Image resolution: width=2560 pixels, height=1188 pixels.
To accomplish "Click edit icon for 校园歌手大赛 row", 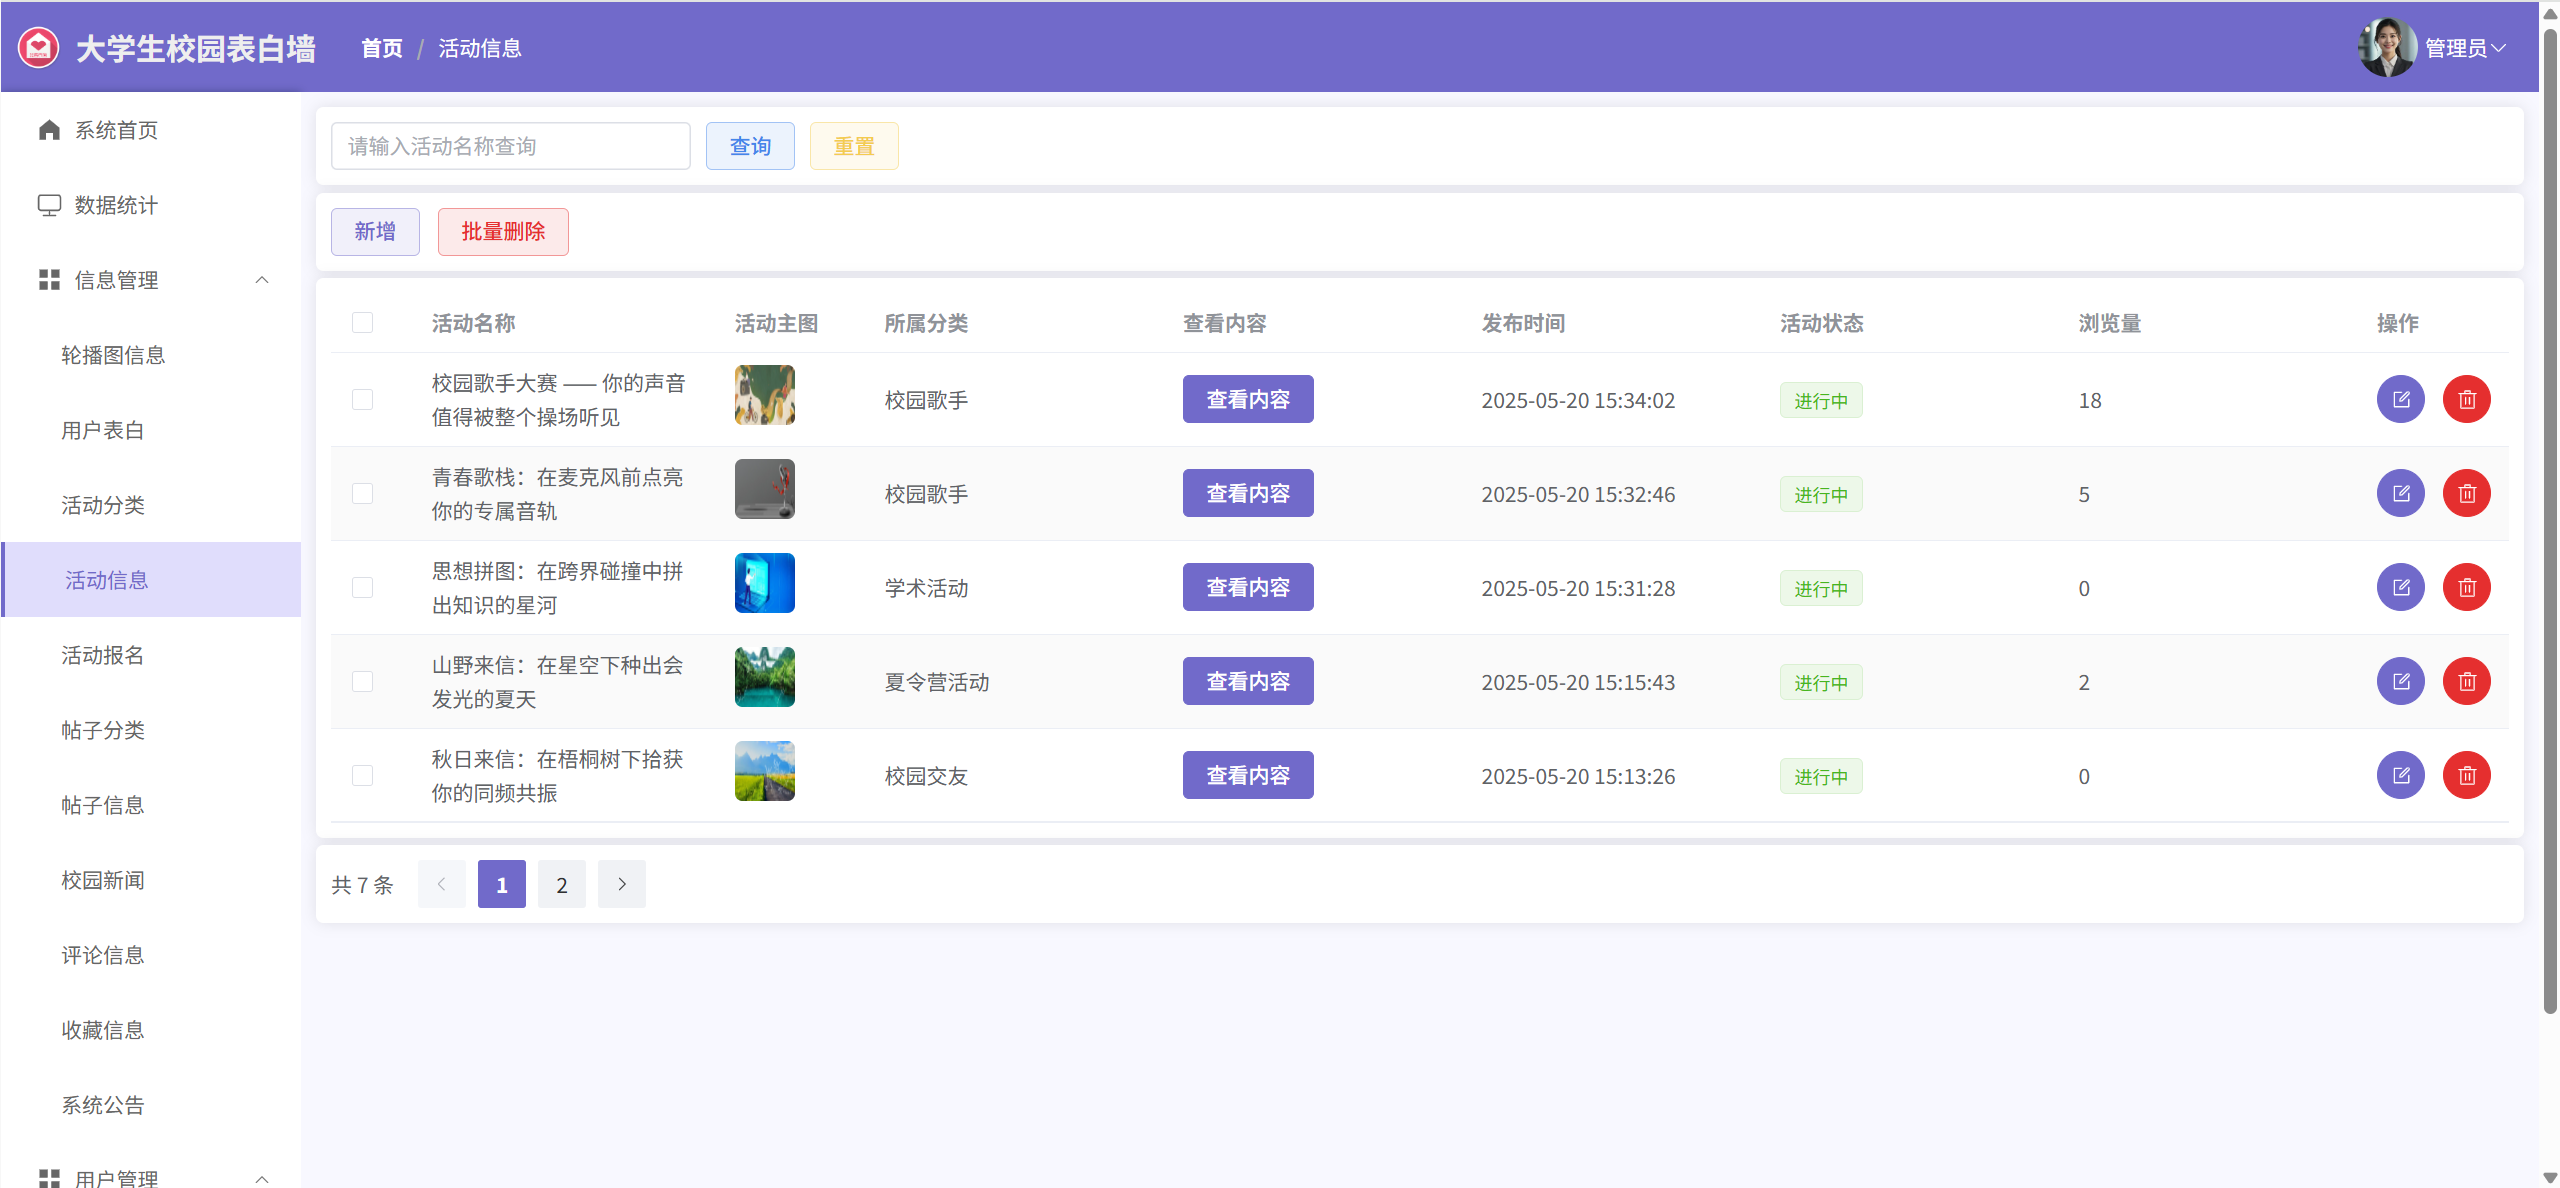I will (x=2400, y=399).
